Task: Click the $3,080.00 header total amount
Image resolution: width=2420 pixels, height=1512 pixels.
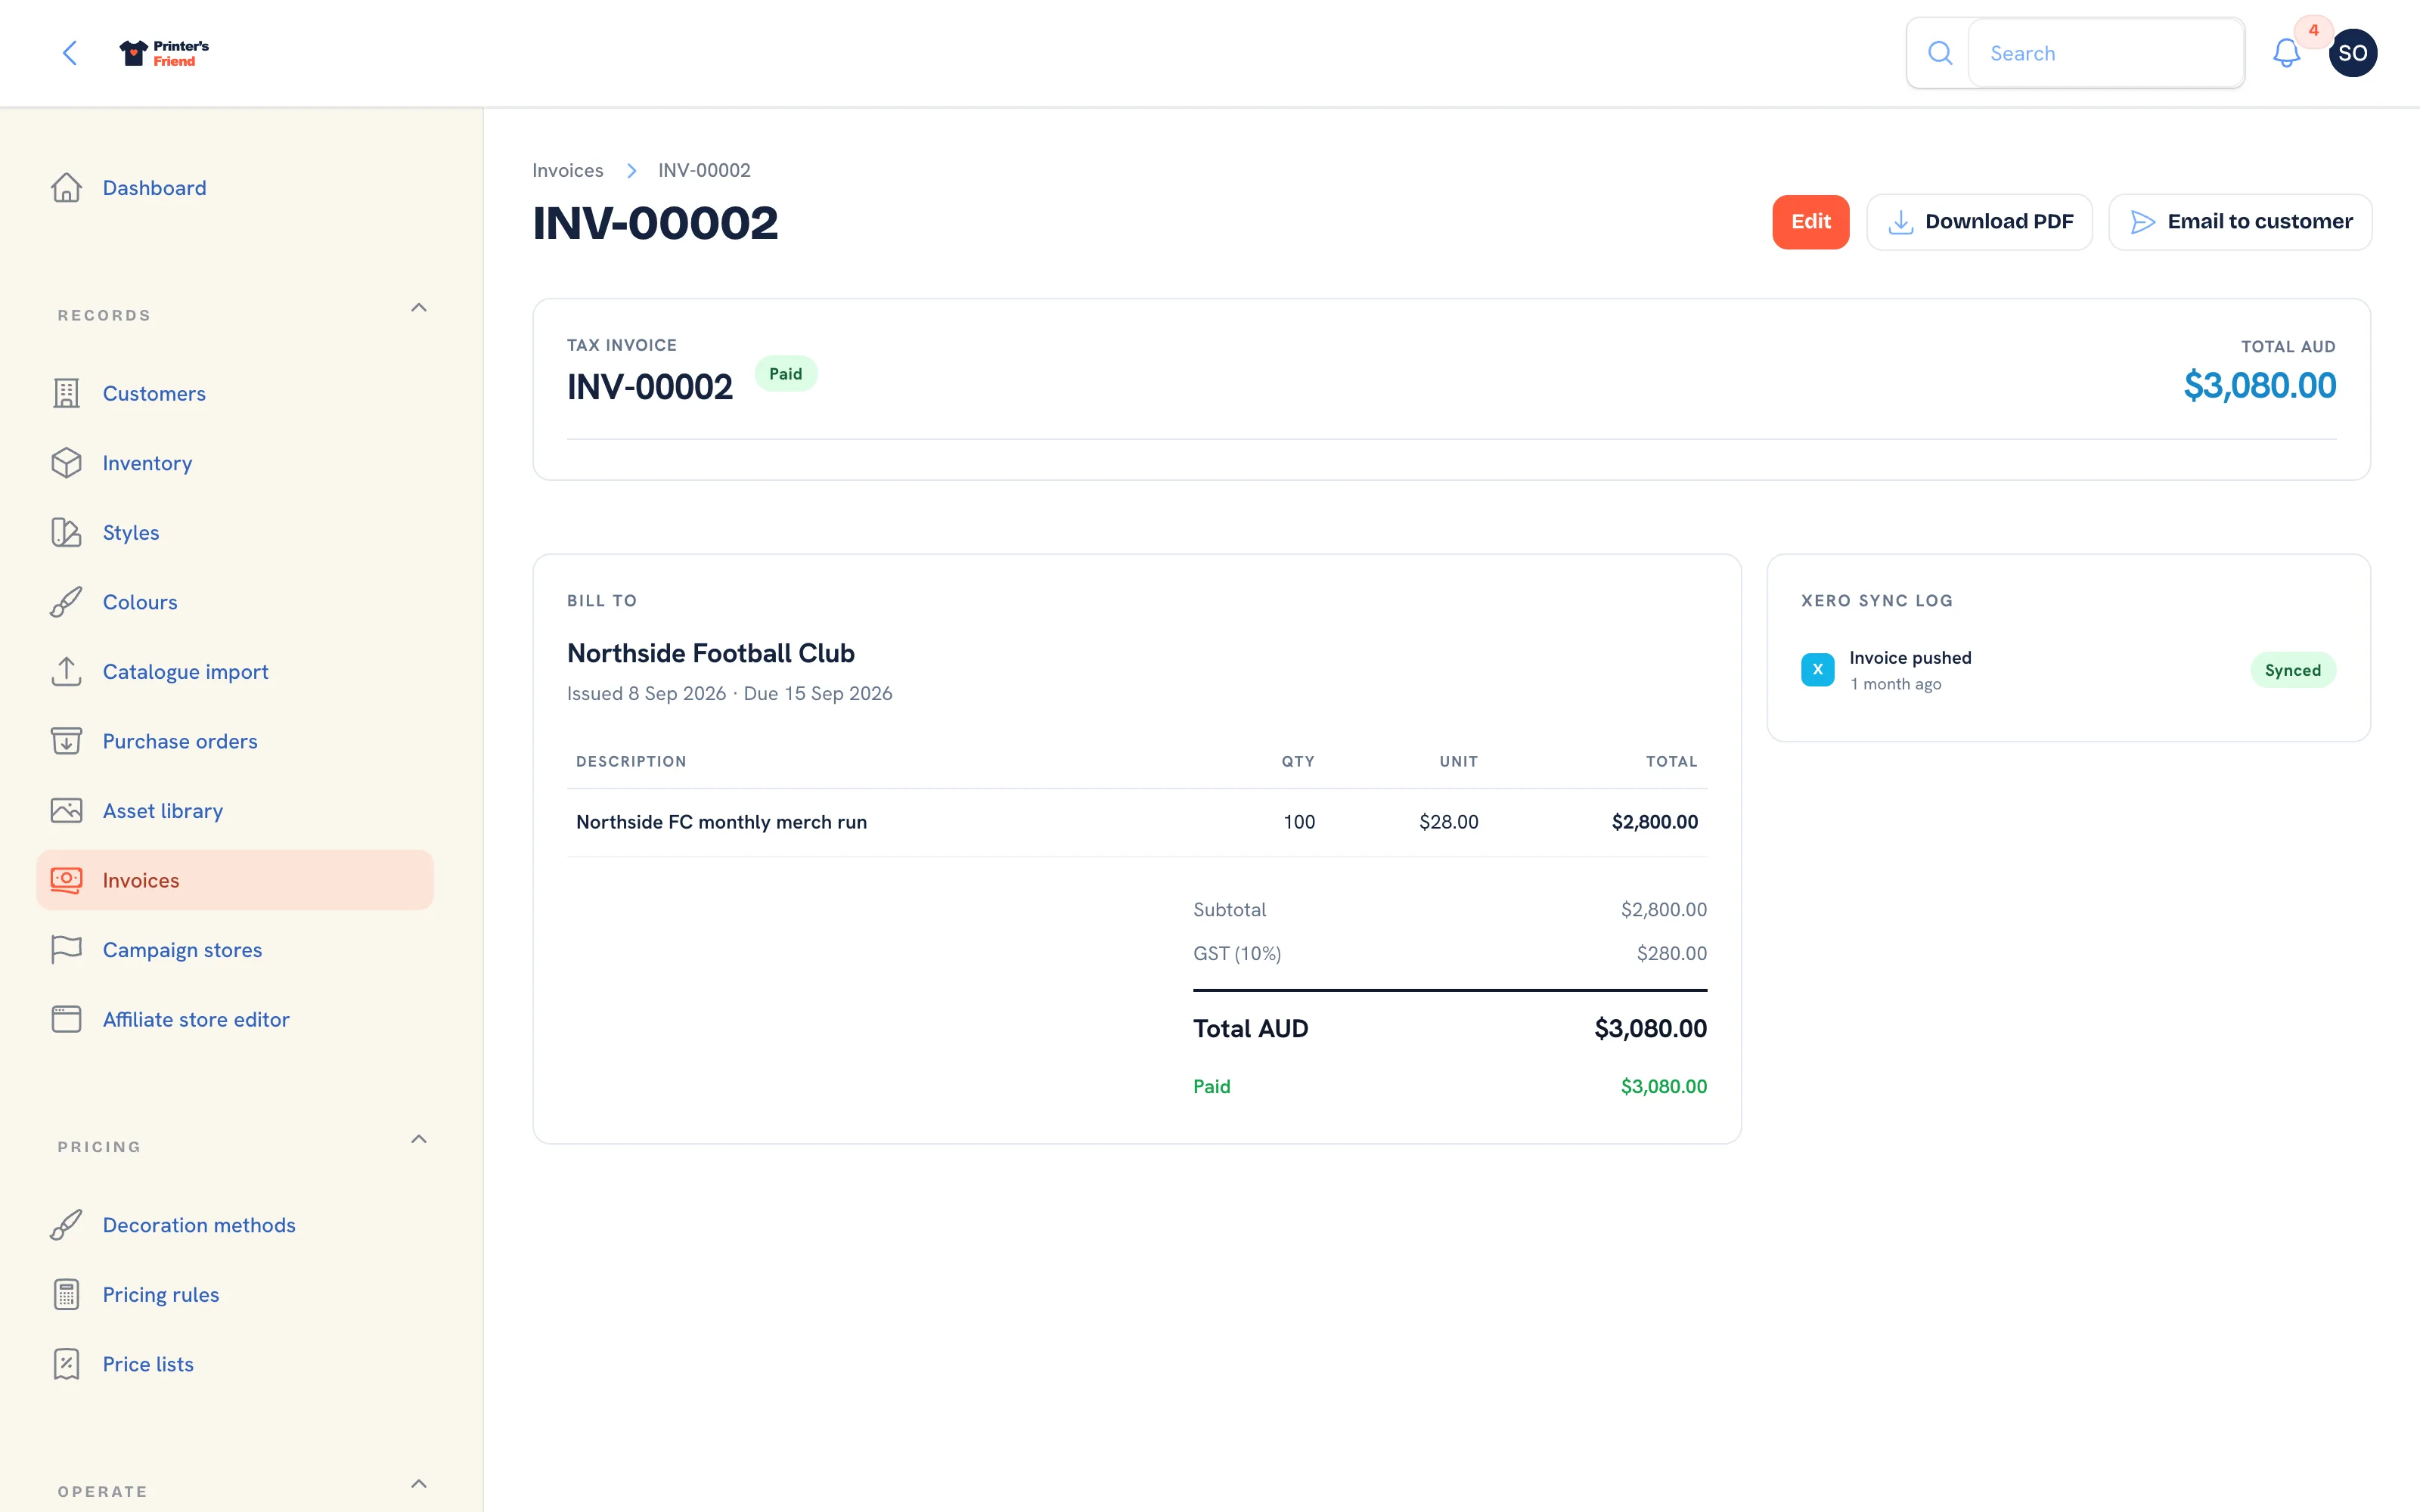Action: (x=2259, y=385)
